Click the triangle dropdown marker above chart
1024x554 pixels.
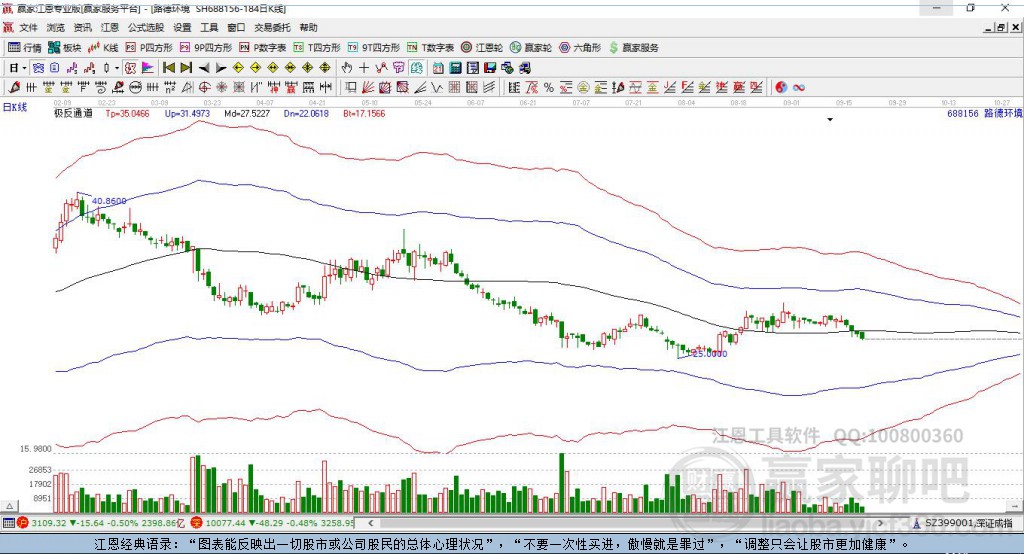830,120
